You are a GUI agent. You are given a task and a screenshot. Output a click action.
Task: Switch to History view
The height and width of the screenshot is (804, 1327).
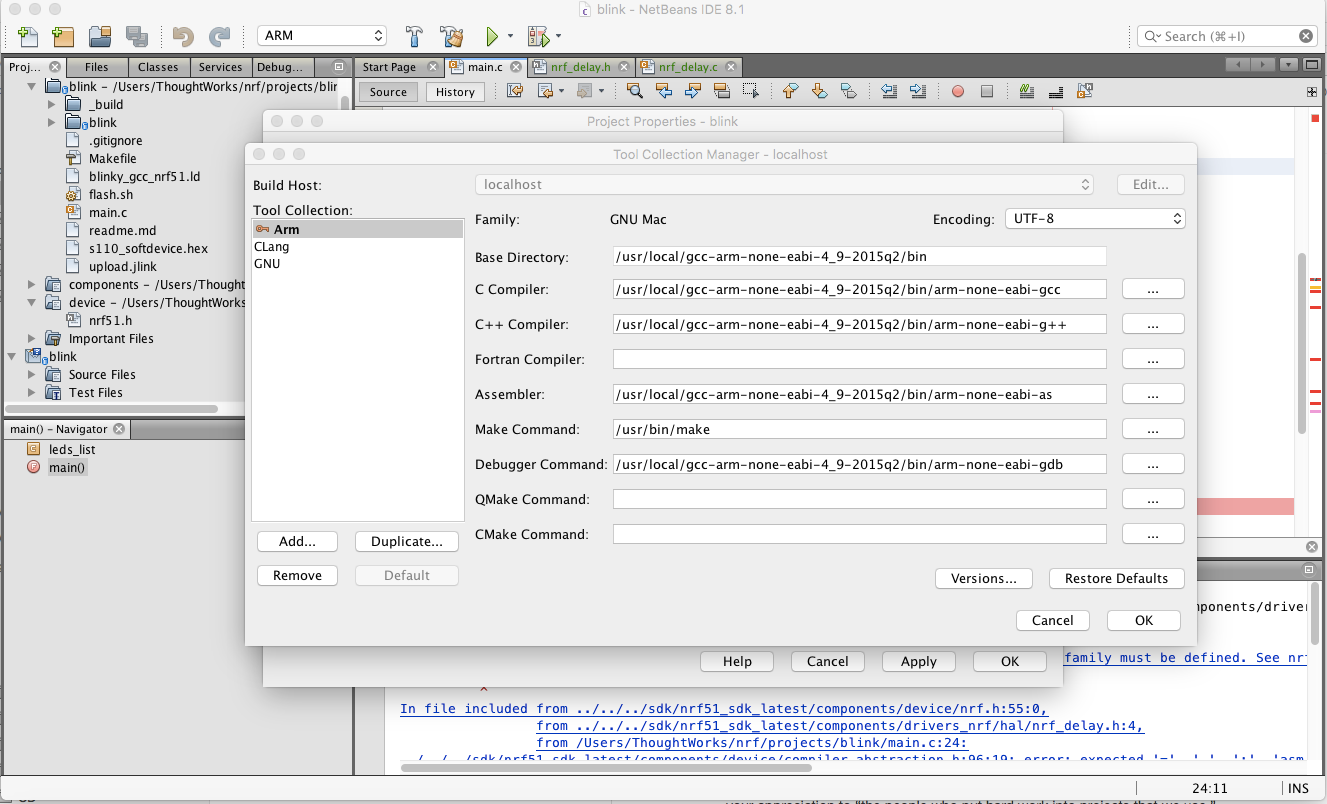pos(455,92)
